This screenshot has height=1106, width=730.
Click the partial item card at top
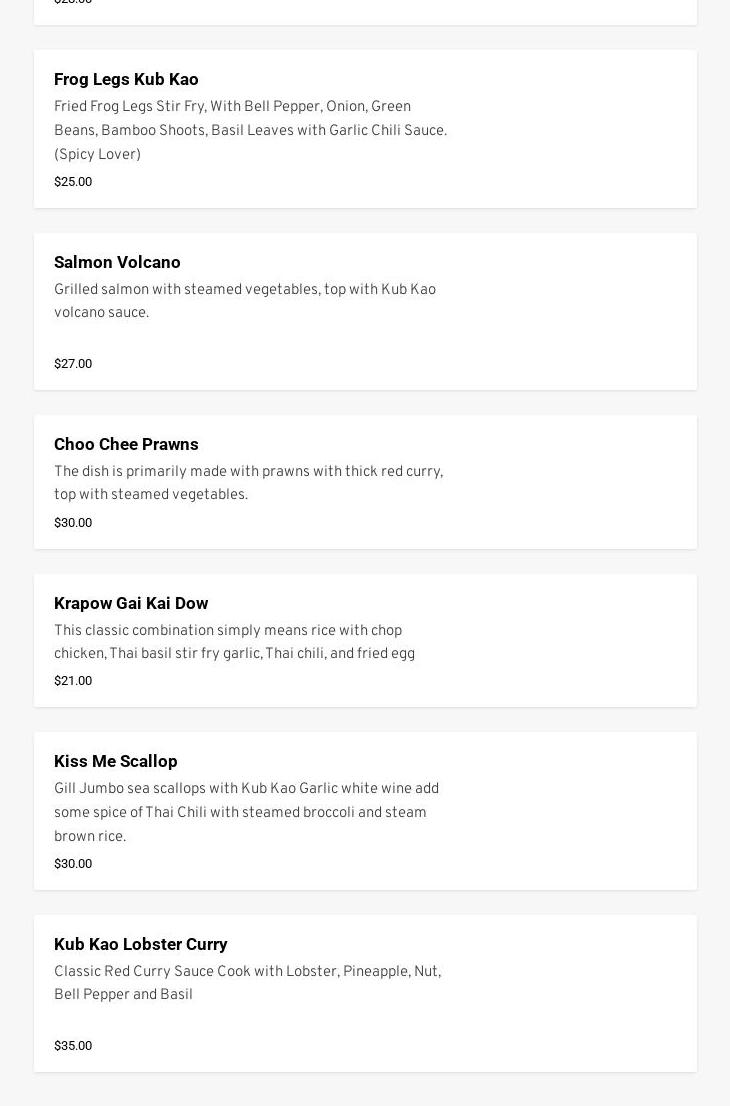point(365,10)
